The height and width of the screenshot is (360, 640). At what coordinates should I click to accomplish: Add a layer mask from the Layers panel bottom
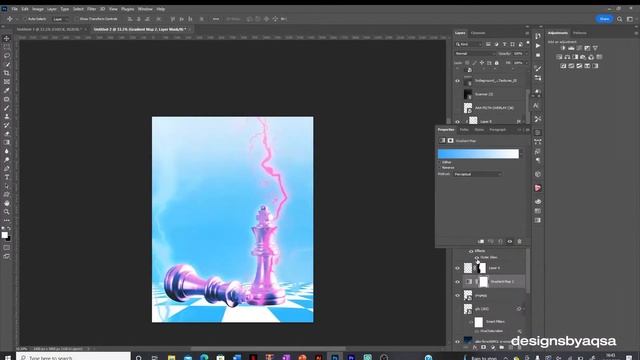tap(484, 347)
